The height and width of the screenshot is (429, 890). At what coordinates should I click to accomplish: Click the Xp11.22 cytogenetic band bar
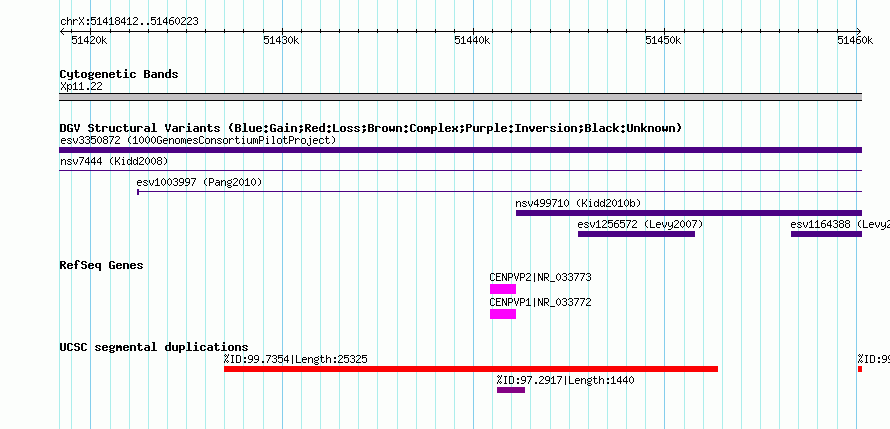pos(460,97)
